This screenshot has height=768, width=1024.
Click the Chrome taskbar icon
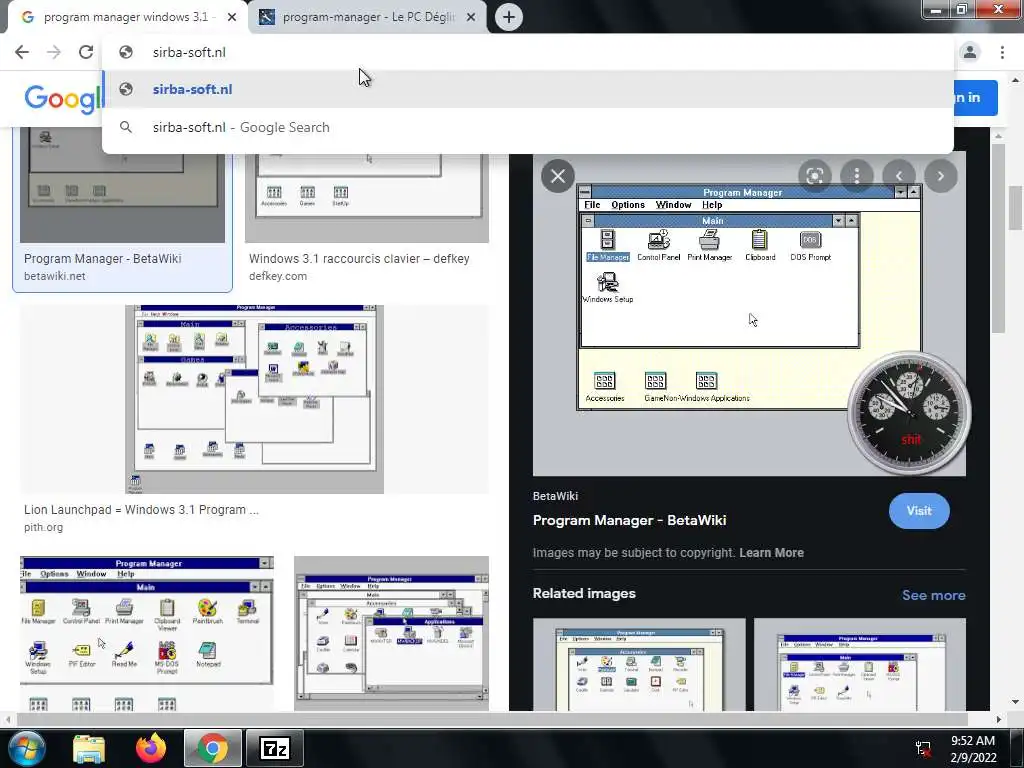point(212,748)
